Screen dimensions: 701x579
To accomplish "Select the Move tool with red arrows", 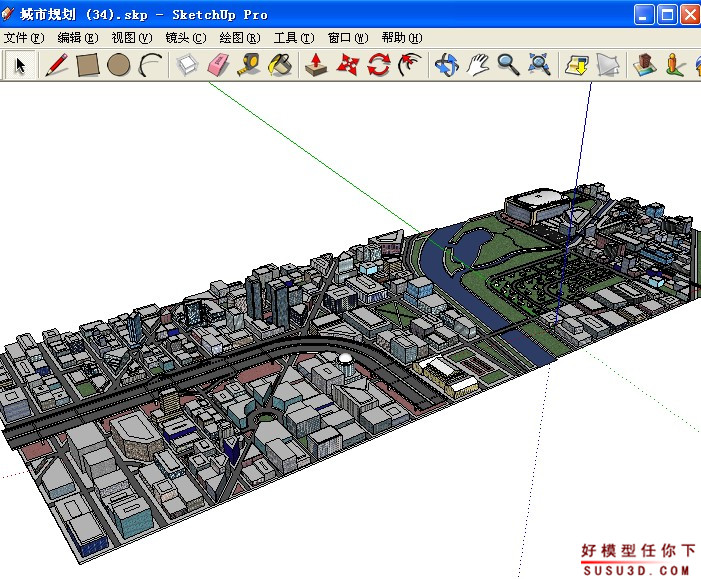I will point(347,65).
